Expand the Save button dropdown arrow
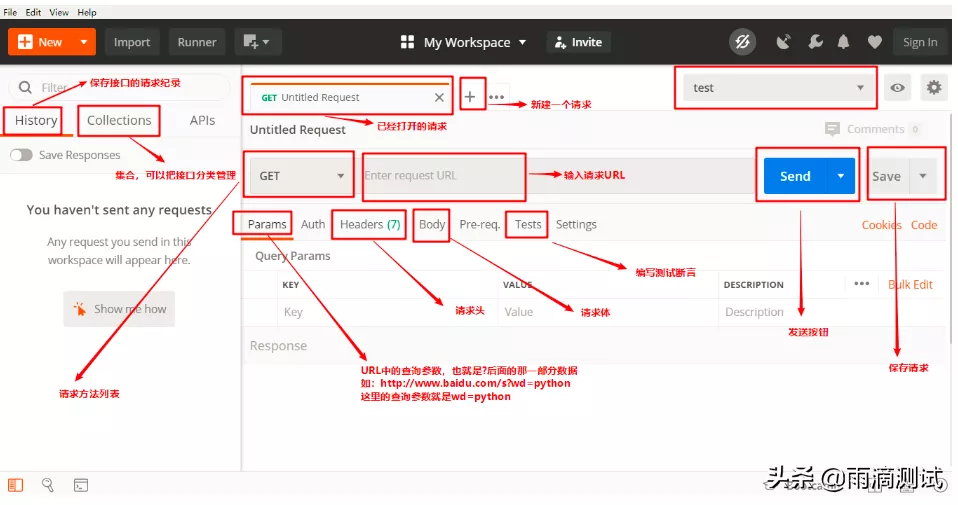958x505 pixels. (x=923, y=176)
